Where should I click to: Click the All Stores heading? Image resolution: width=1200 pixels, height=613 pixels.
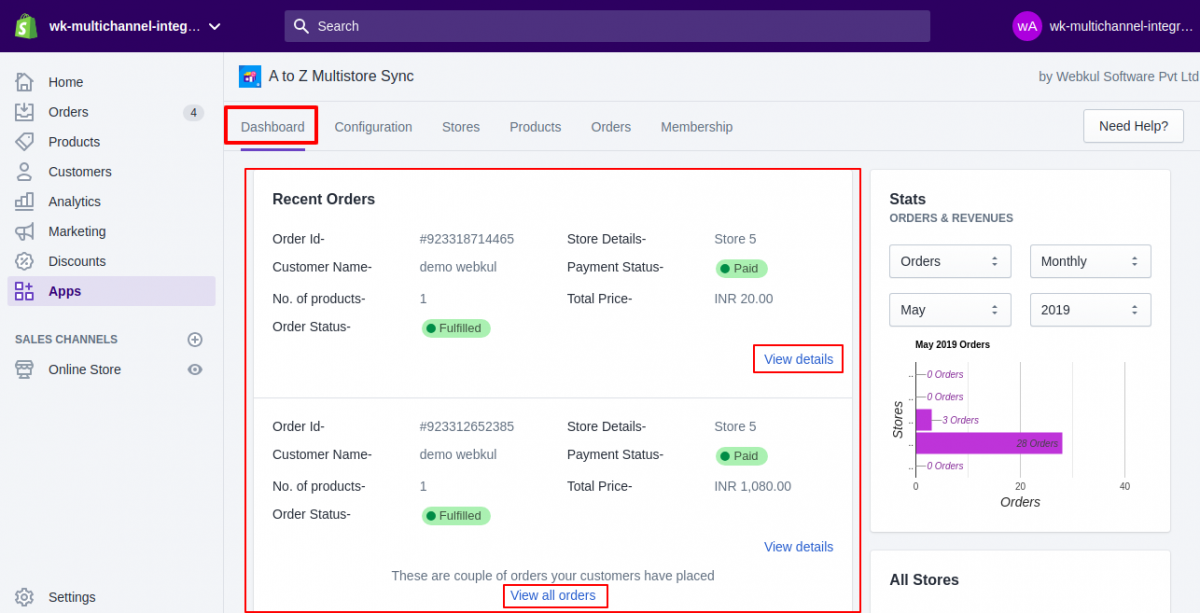coord(924,580)
